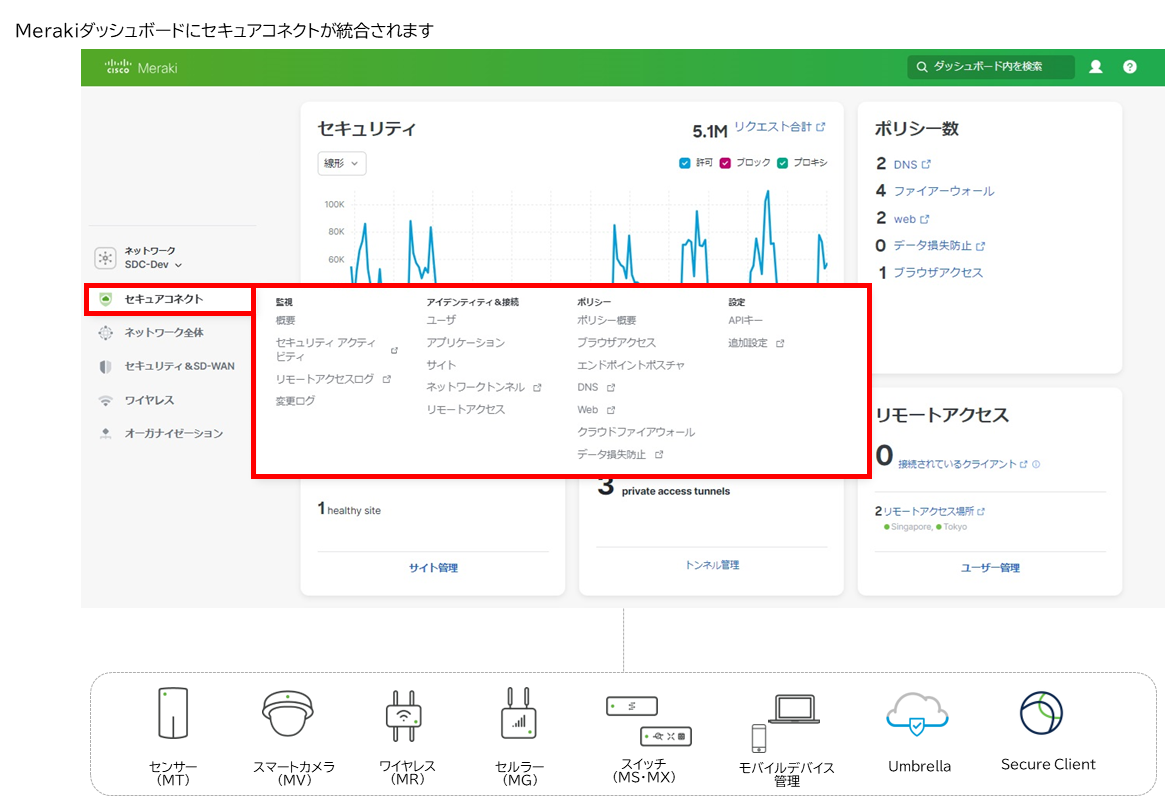Open the help question mark icon
The image size is (1165, 807).
(x=1129, y=67)
